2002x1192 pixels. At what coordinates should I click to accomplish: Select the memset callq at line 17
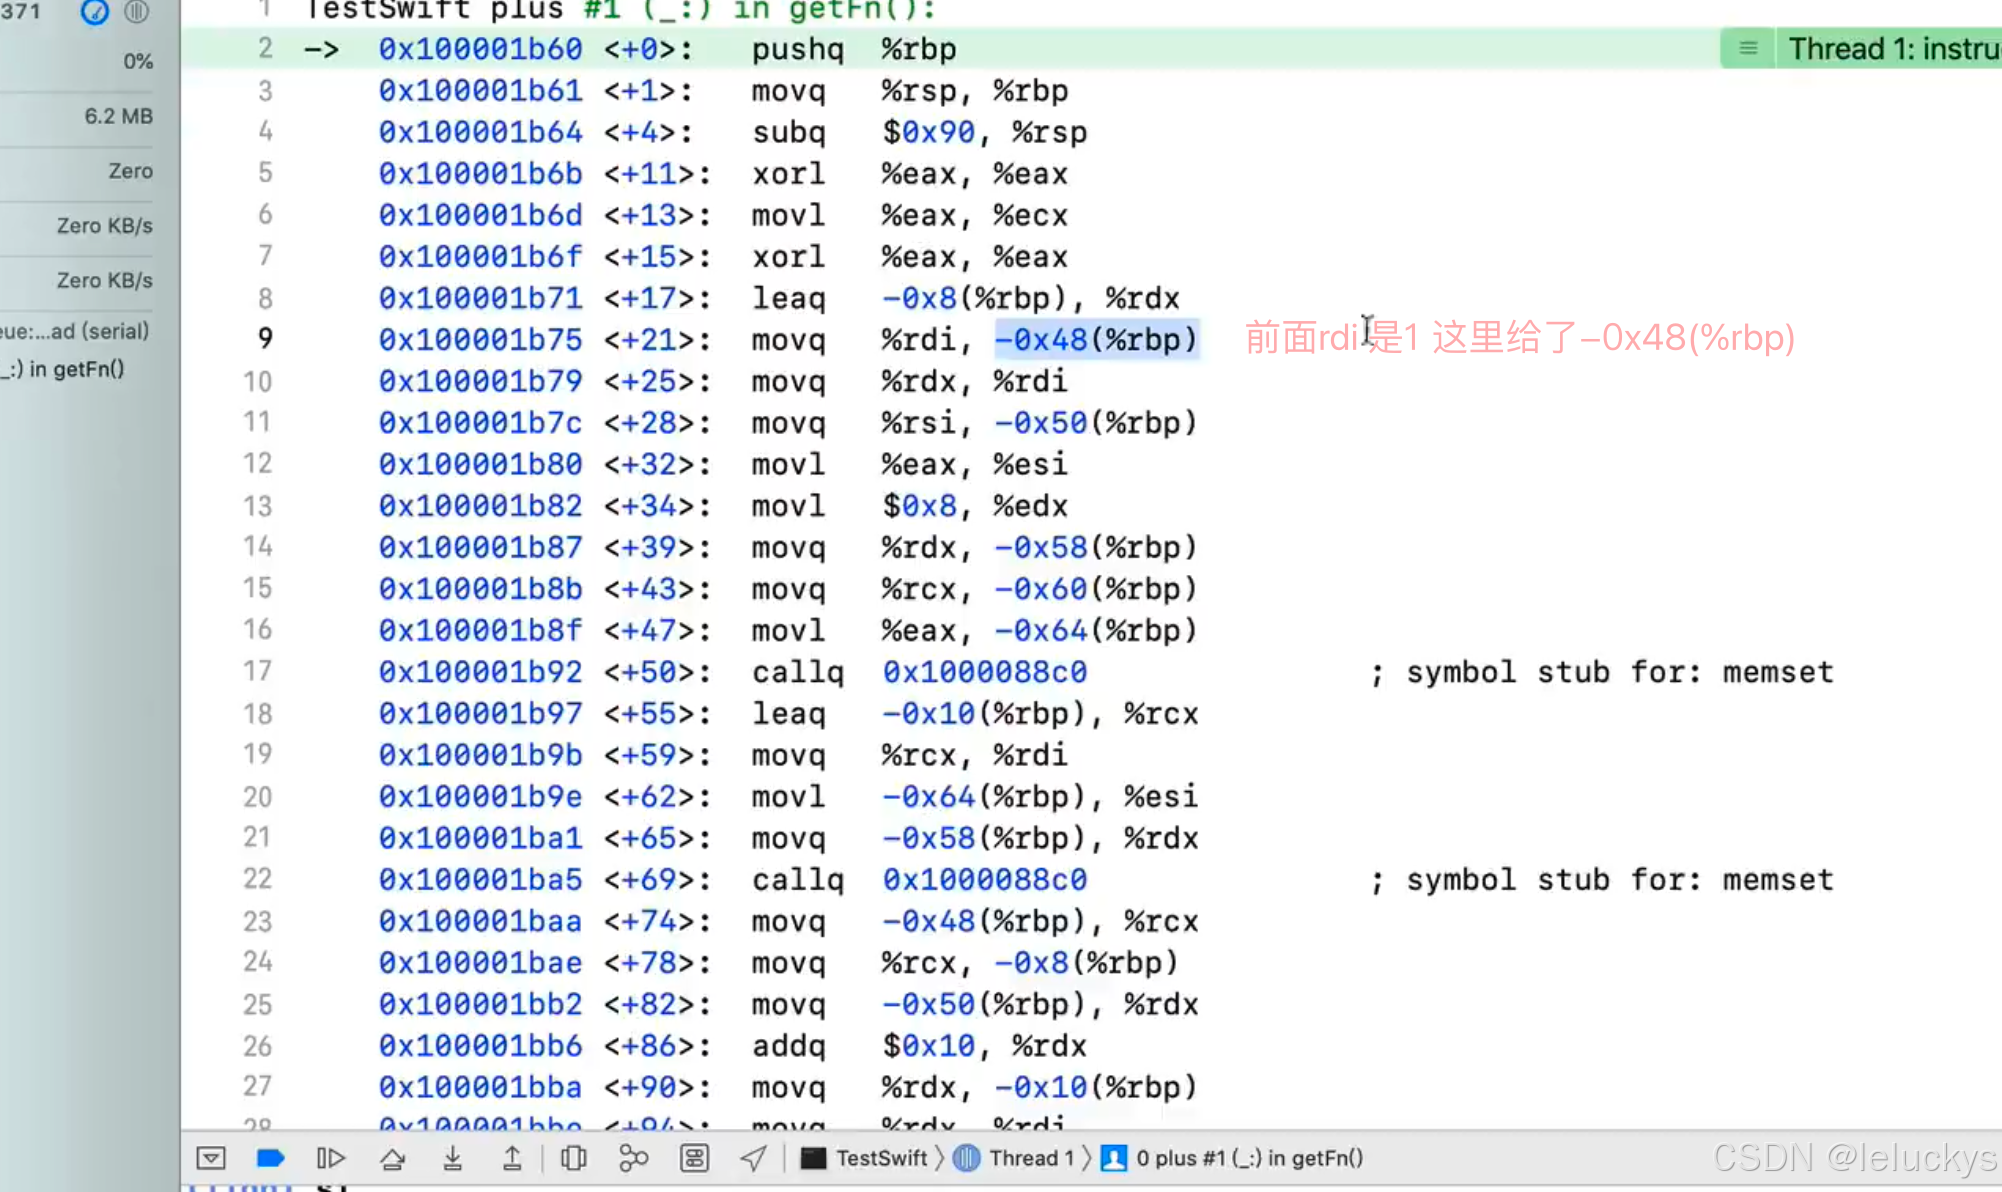click(x=797, y=672)
